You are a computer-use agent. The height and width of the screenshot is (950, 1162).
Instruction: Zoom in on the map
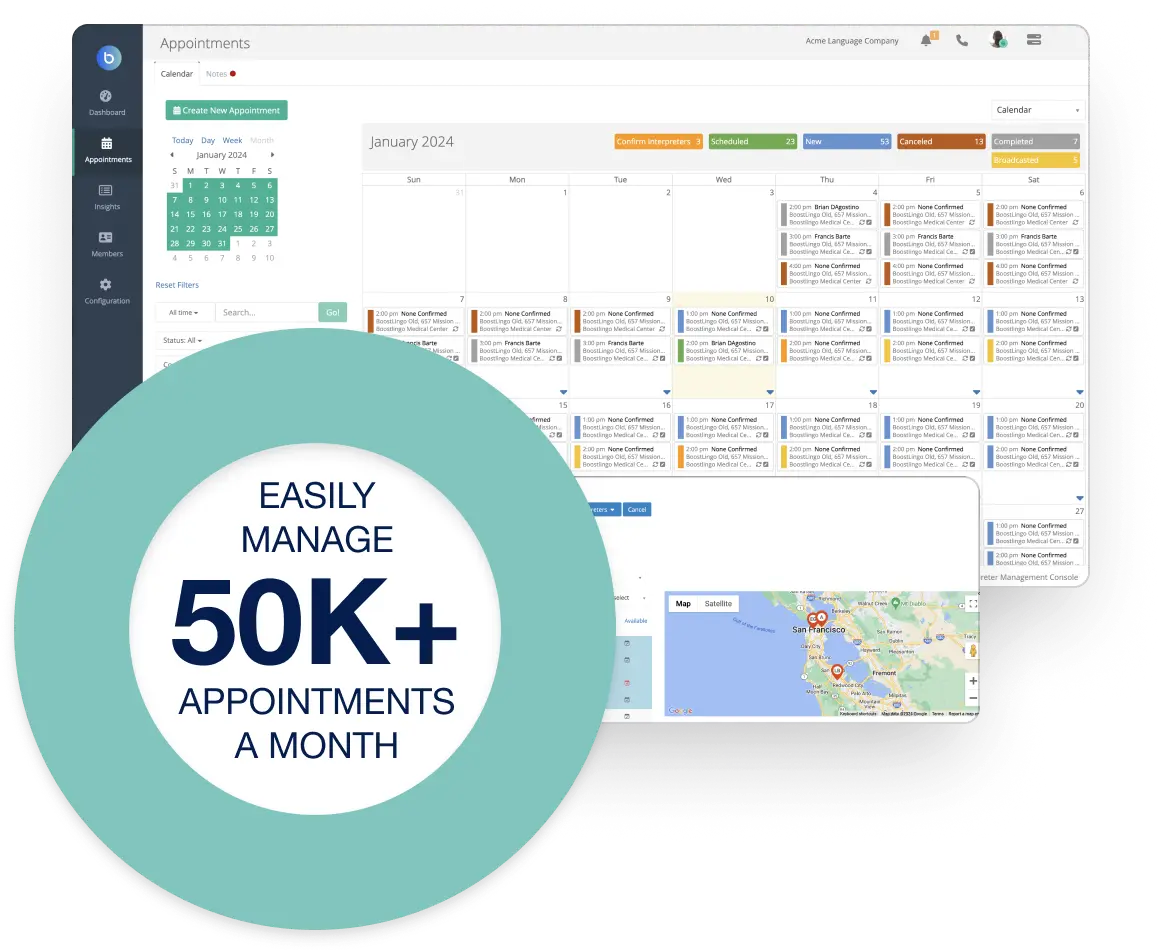(973, 680)
